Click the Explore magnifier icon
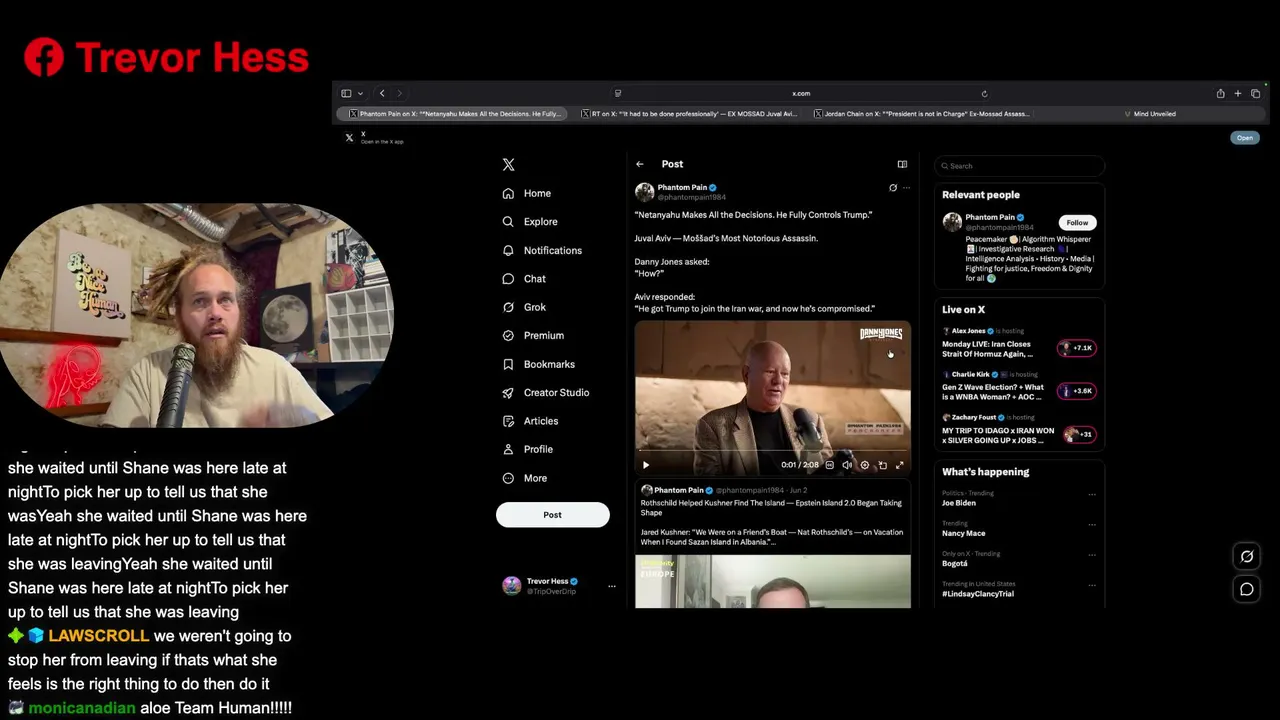This screenshot has height=720, width=1280. [508, 221]
